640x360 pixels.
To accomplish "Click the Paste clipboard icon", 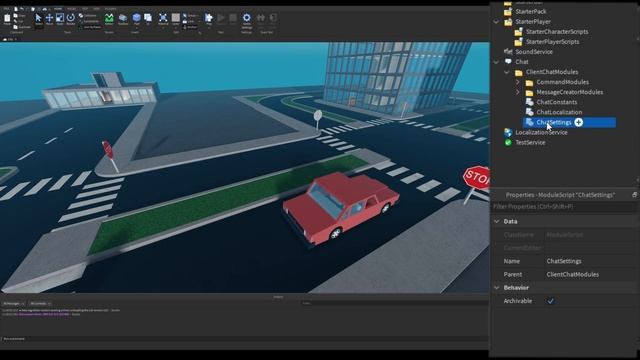I will point(7,19).
